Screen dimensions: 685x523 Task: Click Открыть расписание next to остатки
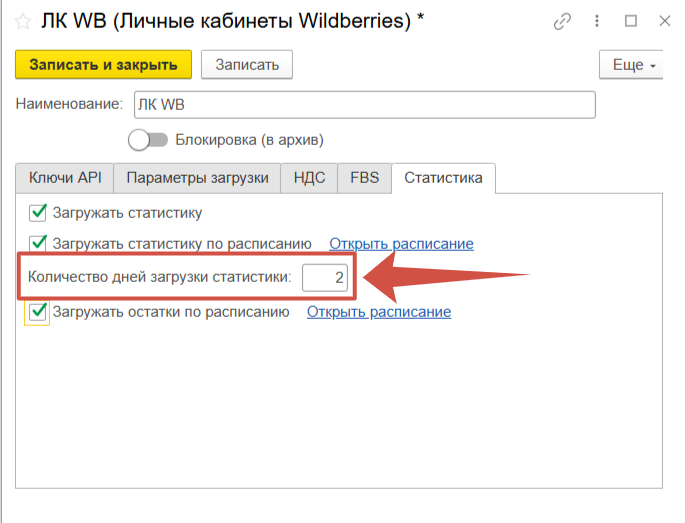tap(379, 312)
